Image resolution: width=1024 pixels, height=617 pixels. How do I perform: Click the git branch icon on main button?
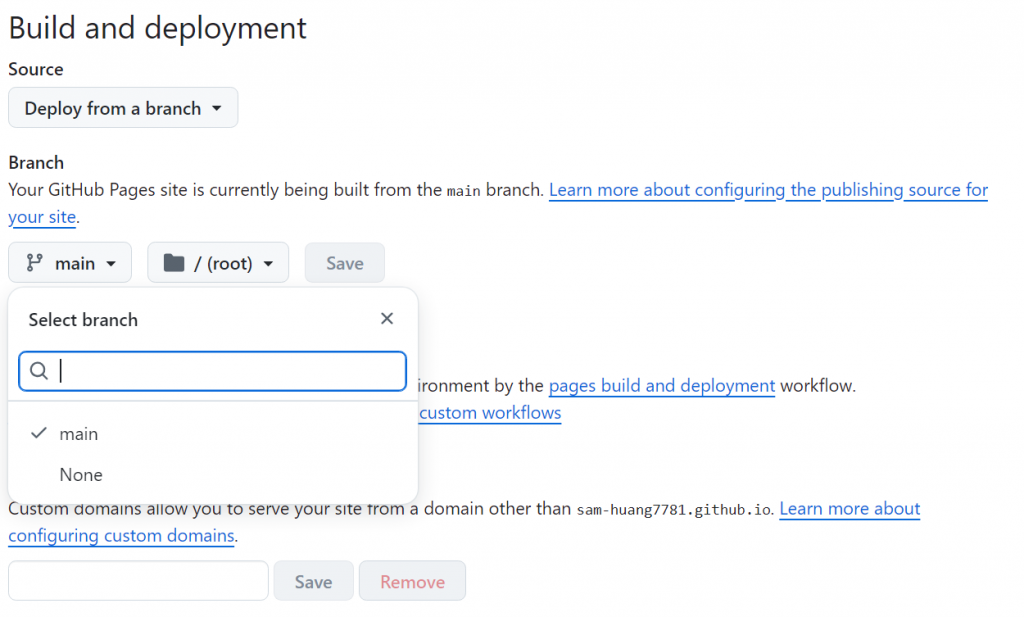click(35, 263)
